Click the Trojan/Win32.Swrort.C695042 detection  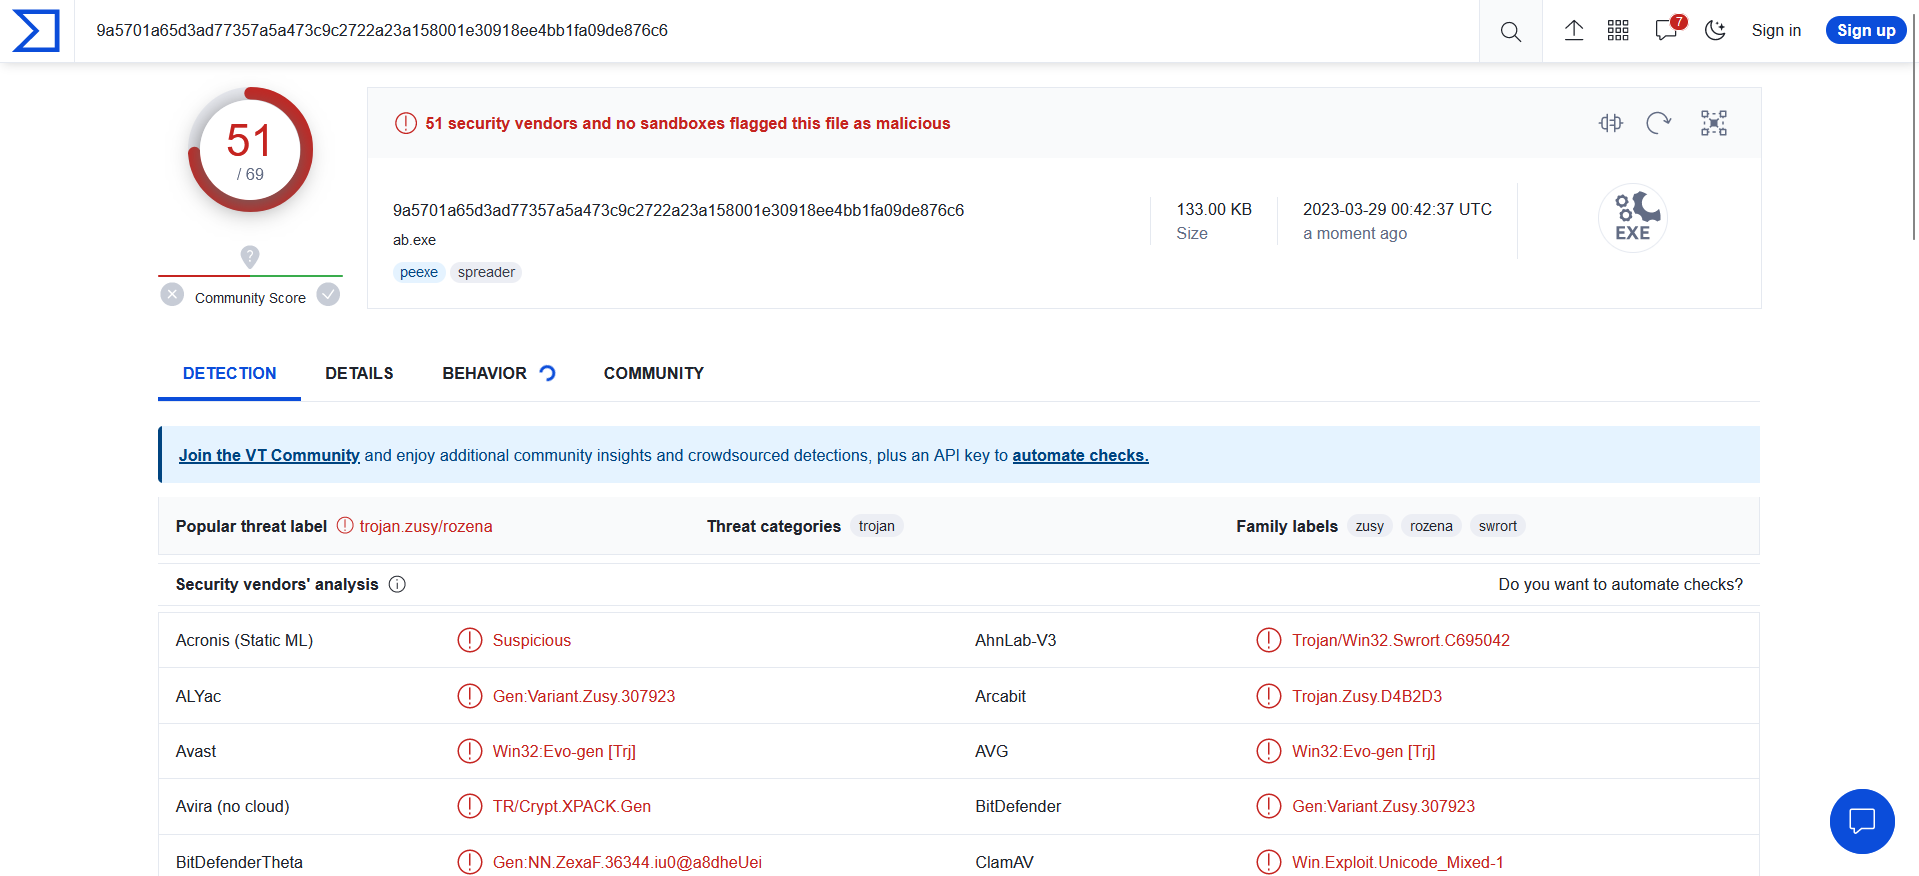click(x=1401, y=640)
